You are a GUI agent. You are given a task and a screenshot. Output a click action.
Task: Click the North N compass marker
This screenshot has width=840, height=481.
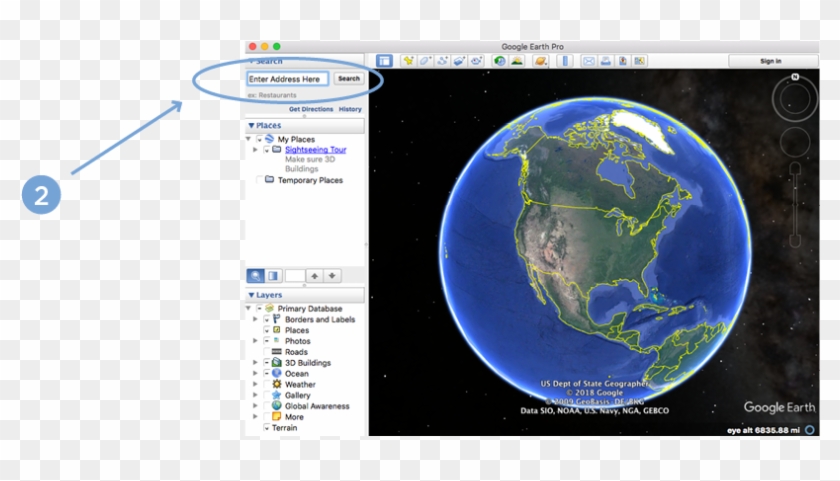pyautogui.click(x=795, y=77)
